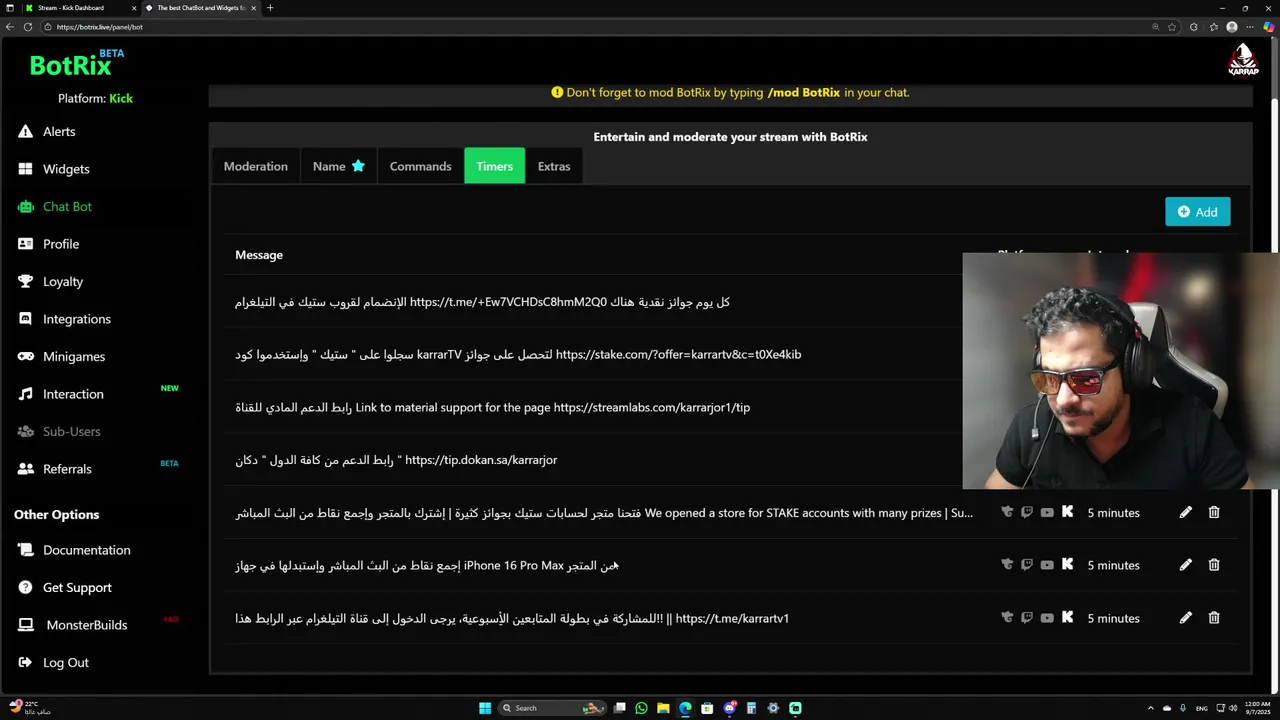Screen dimensions: 1280x720
Task: Open Microsoft Edge from the taskbar
Action: [x=685, y=708]
